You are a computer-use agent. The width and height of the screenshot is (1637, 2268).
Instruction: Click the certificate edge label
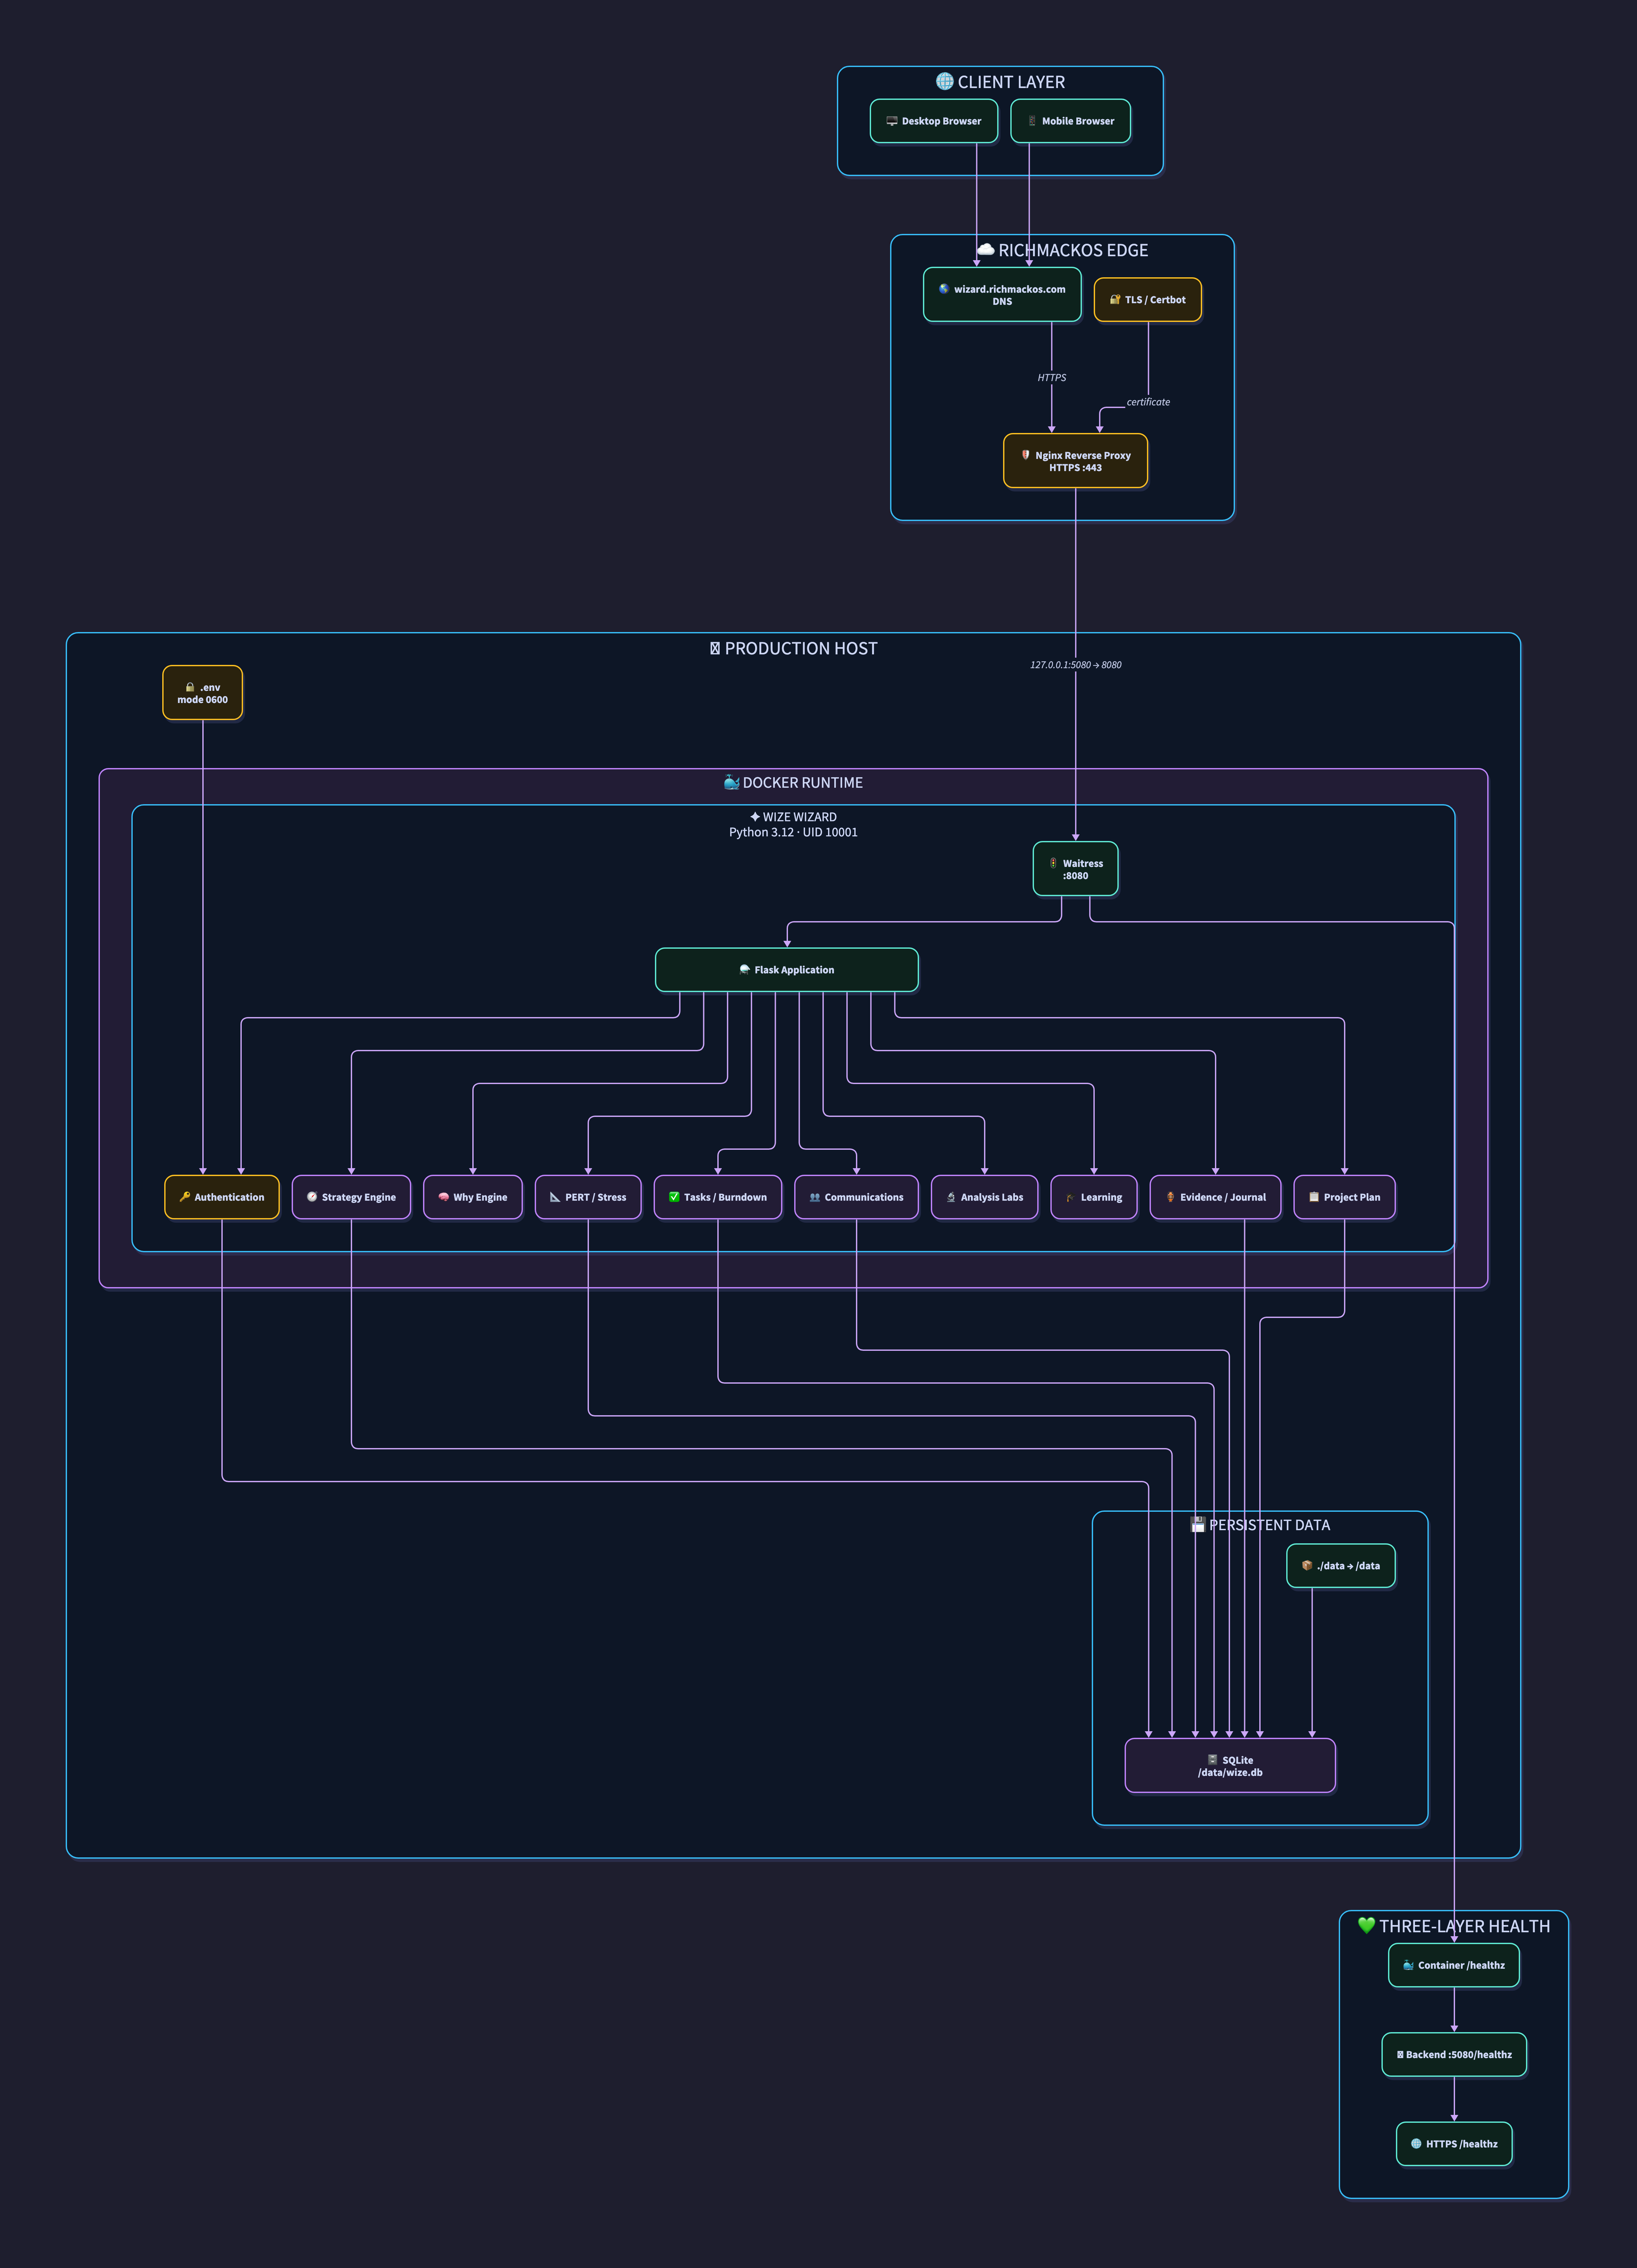click(x=1148, y=402)
